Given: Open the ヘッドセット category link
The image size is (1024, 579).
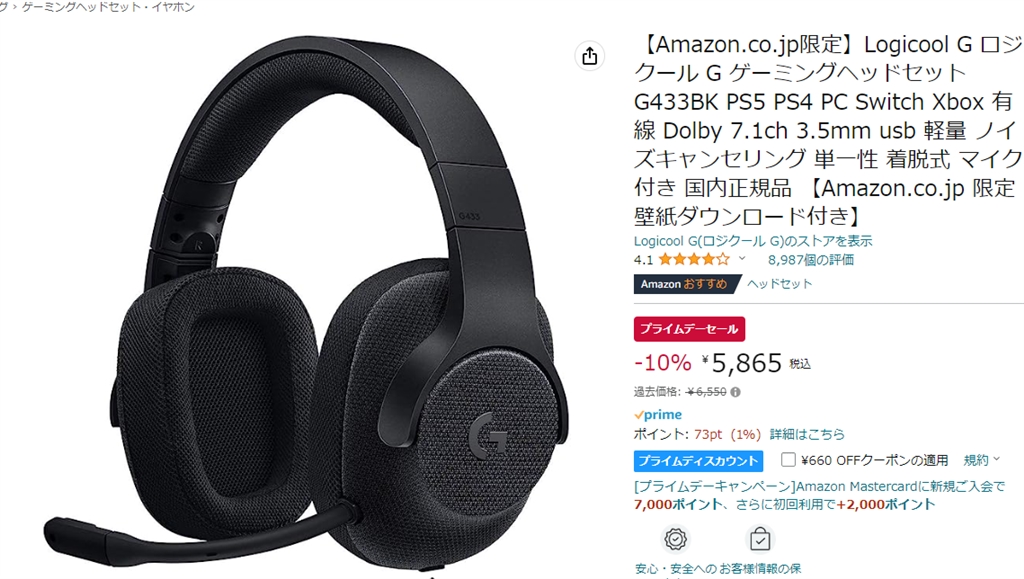Looking at the screenshot, I should point(779,284).
